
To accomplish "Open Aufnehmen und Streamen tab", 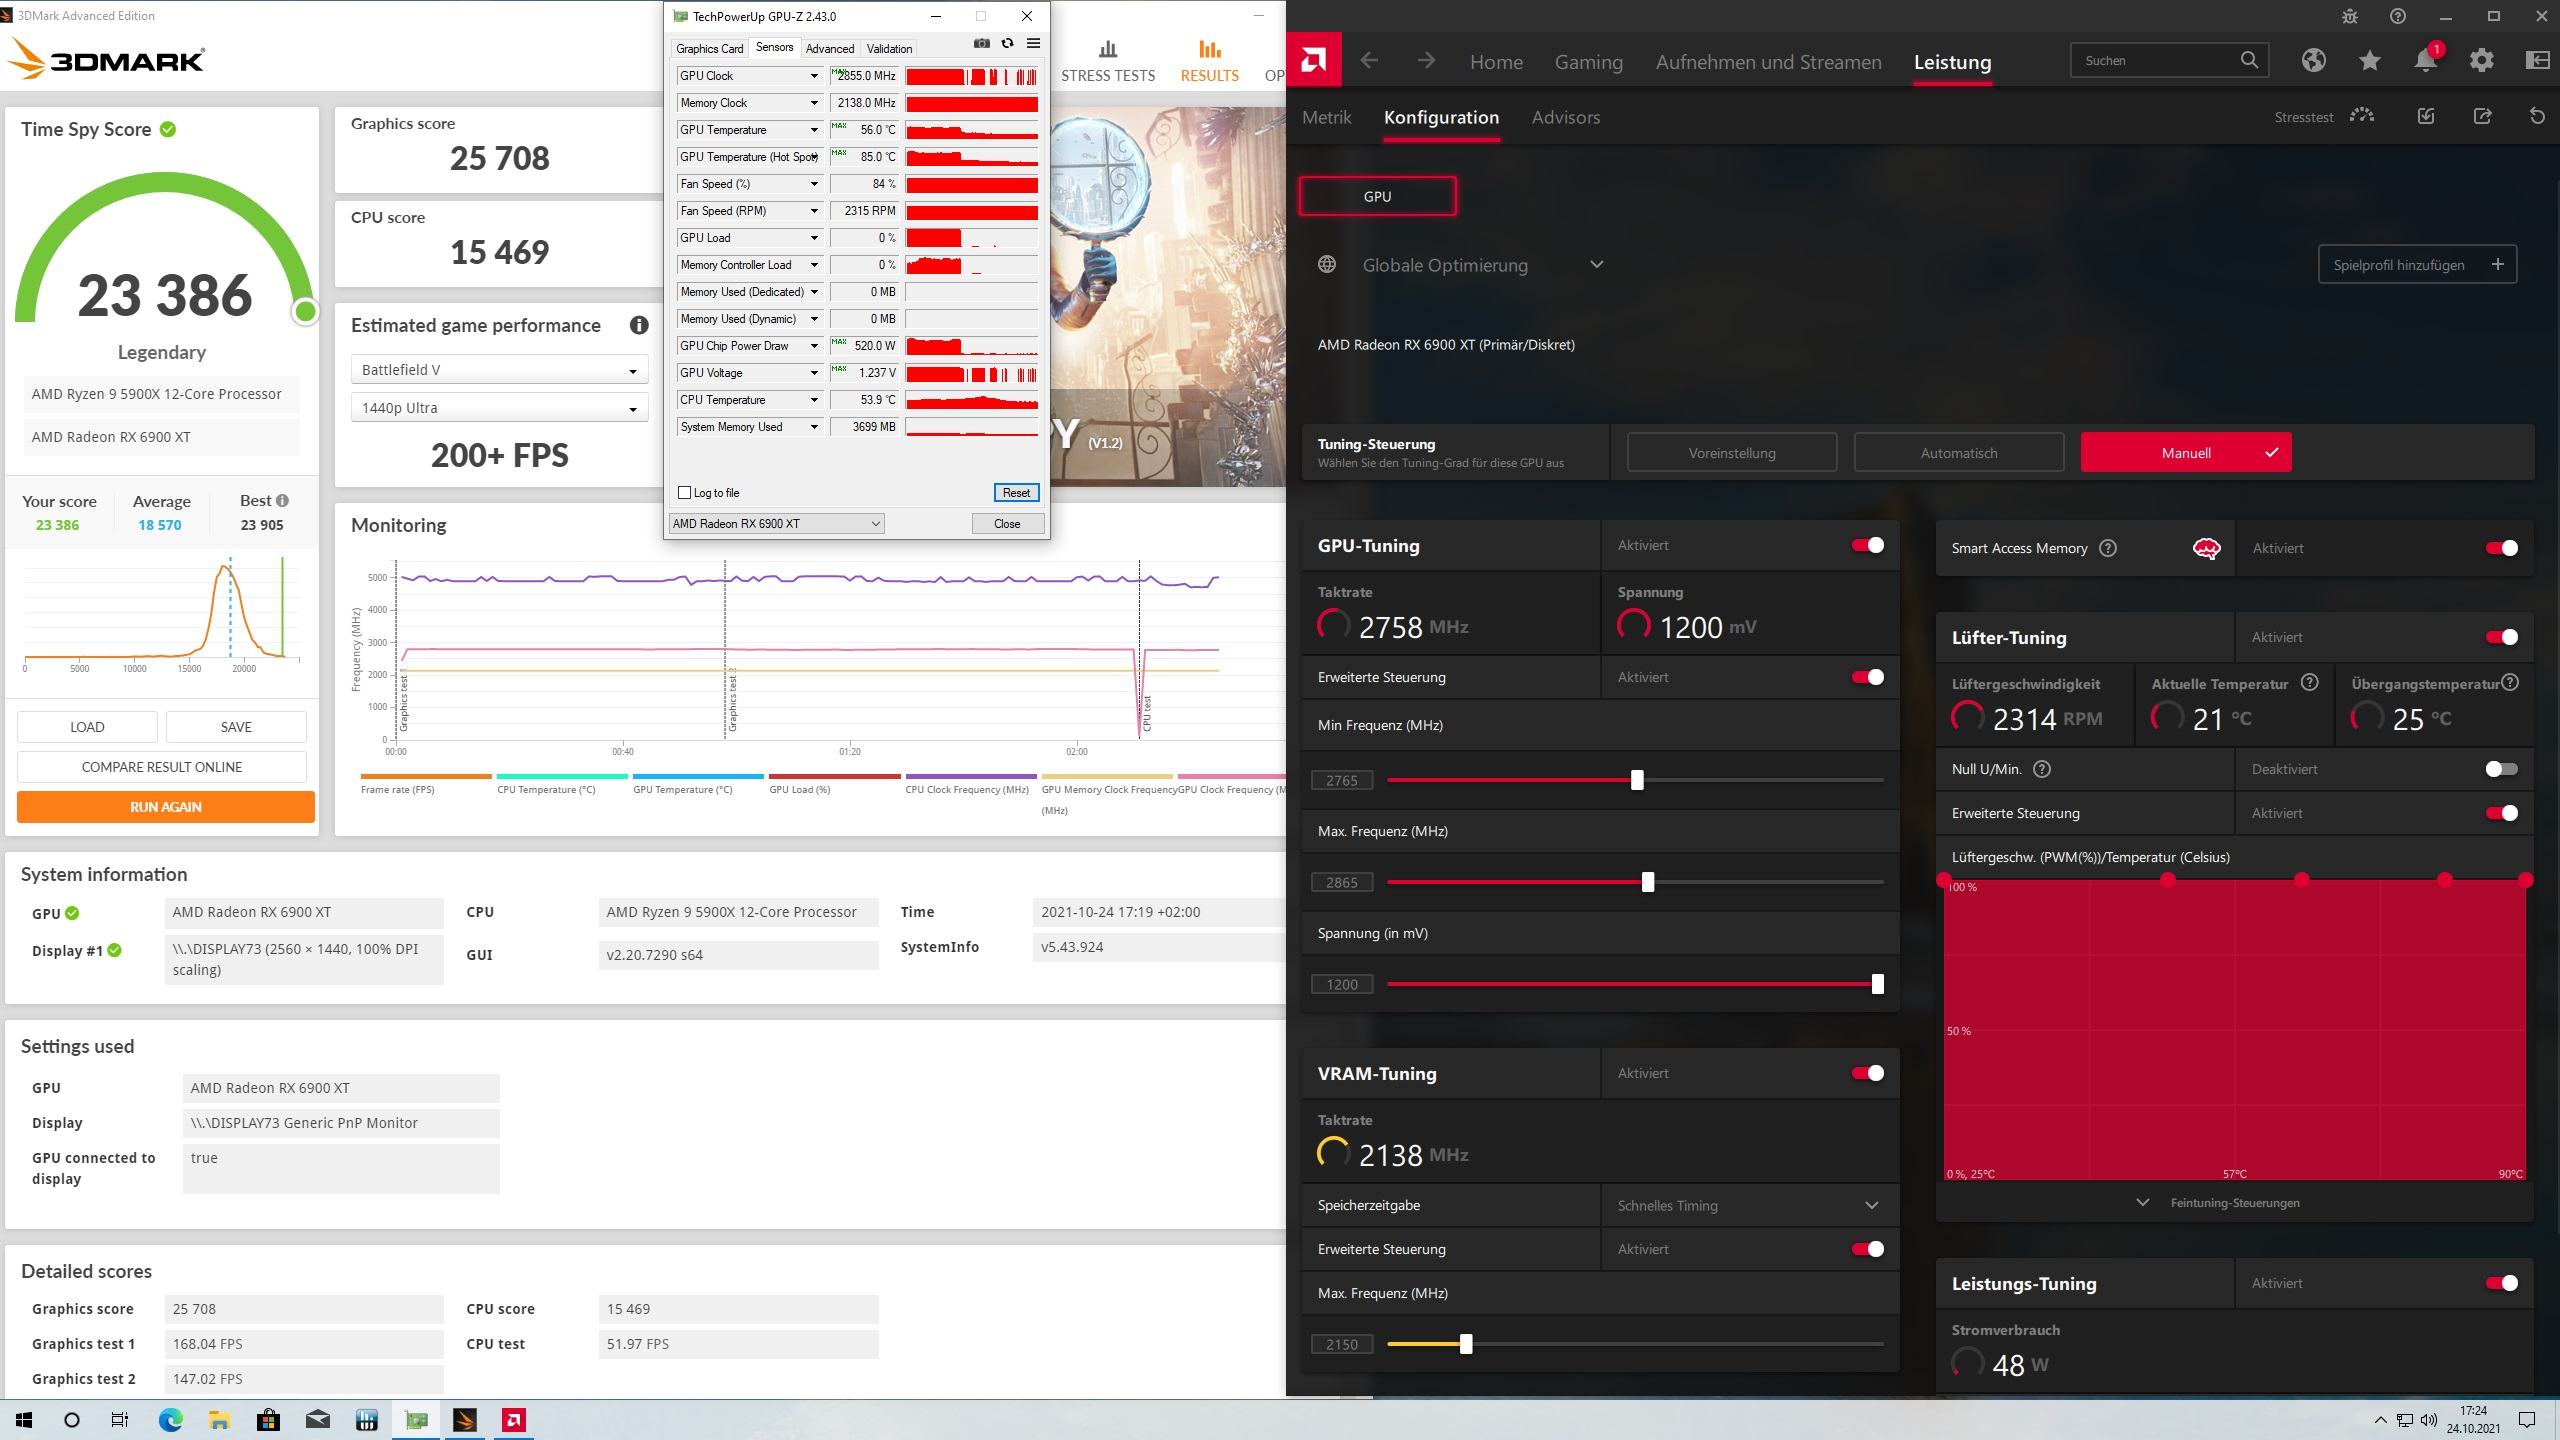I will coord(1768,62).
